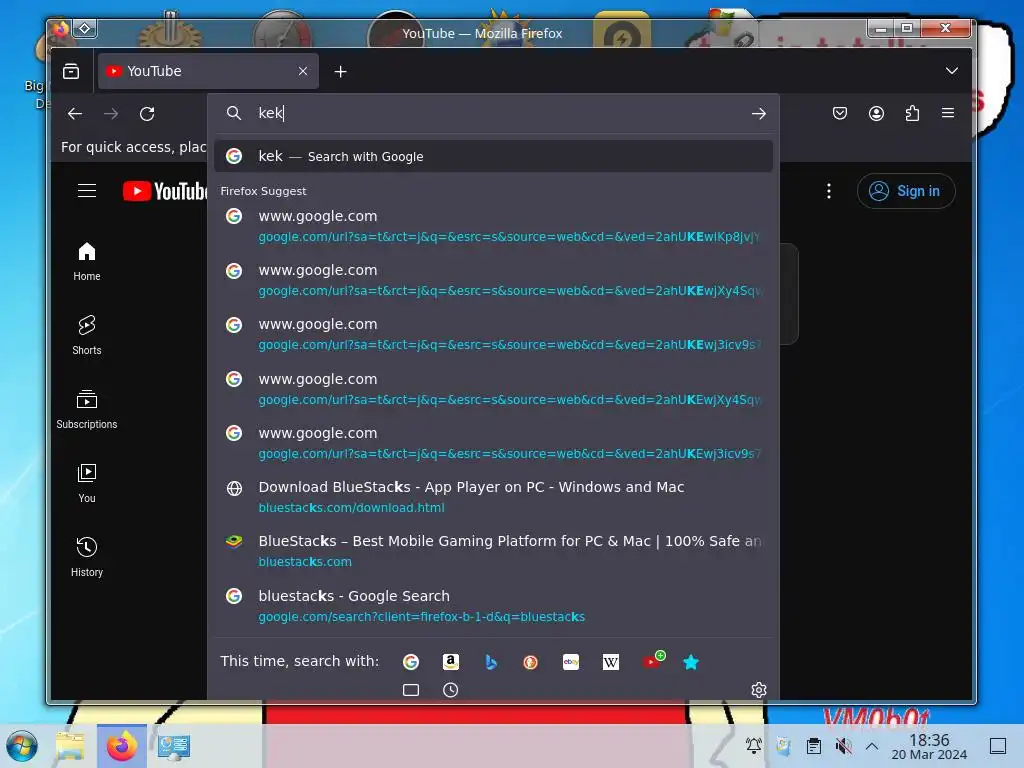Screen dimensions: 1024x768
Task: Search open tabs icon in urlbar
Action: tap(411, 690)
